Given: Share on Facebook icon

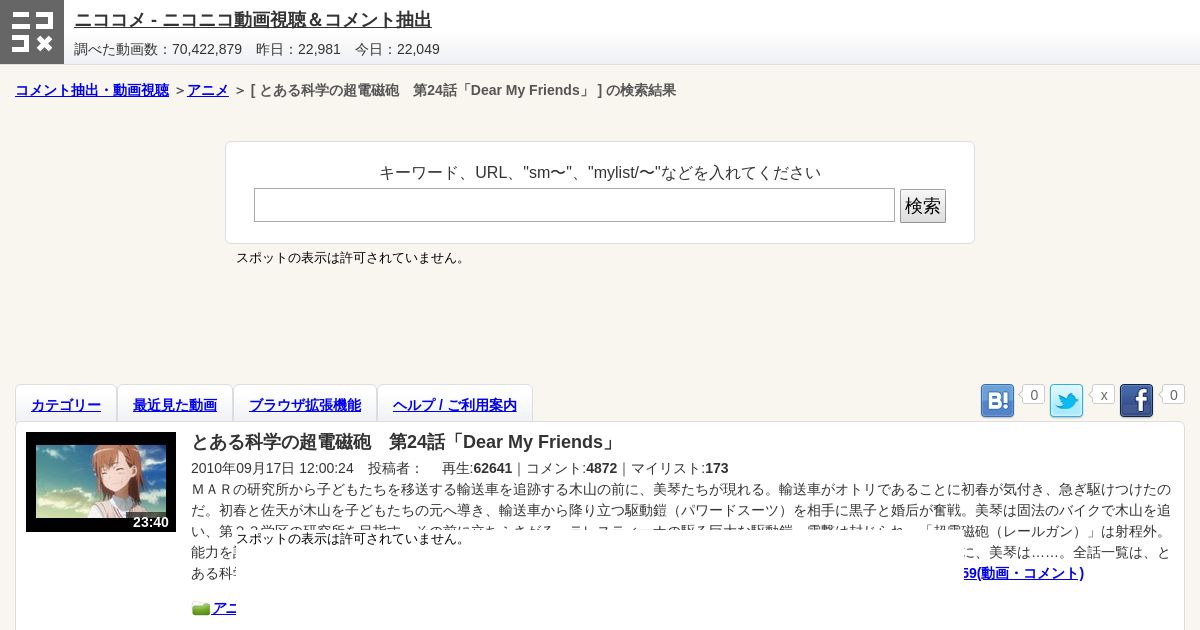Looking at the screenshot, I should pyautogui.click(x=1136, y=401).
